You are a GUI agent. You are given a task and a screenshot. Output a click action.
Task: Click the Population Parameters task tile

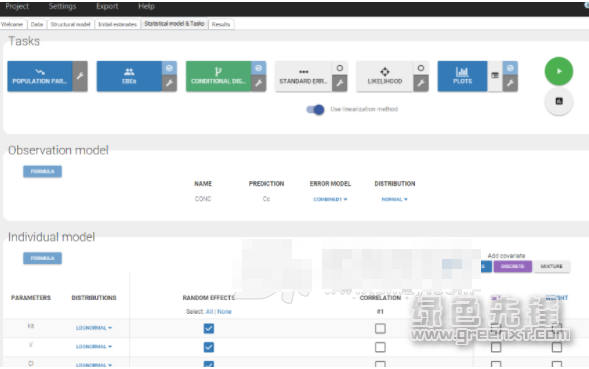40,76
